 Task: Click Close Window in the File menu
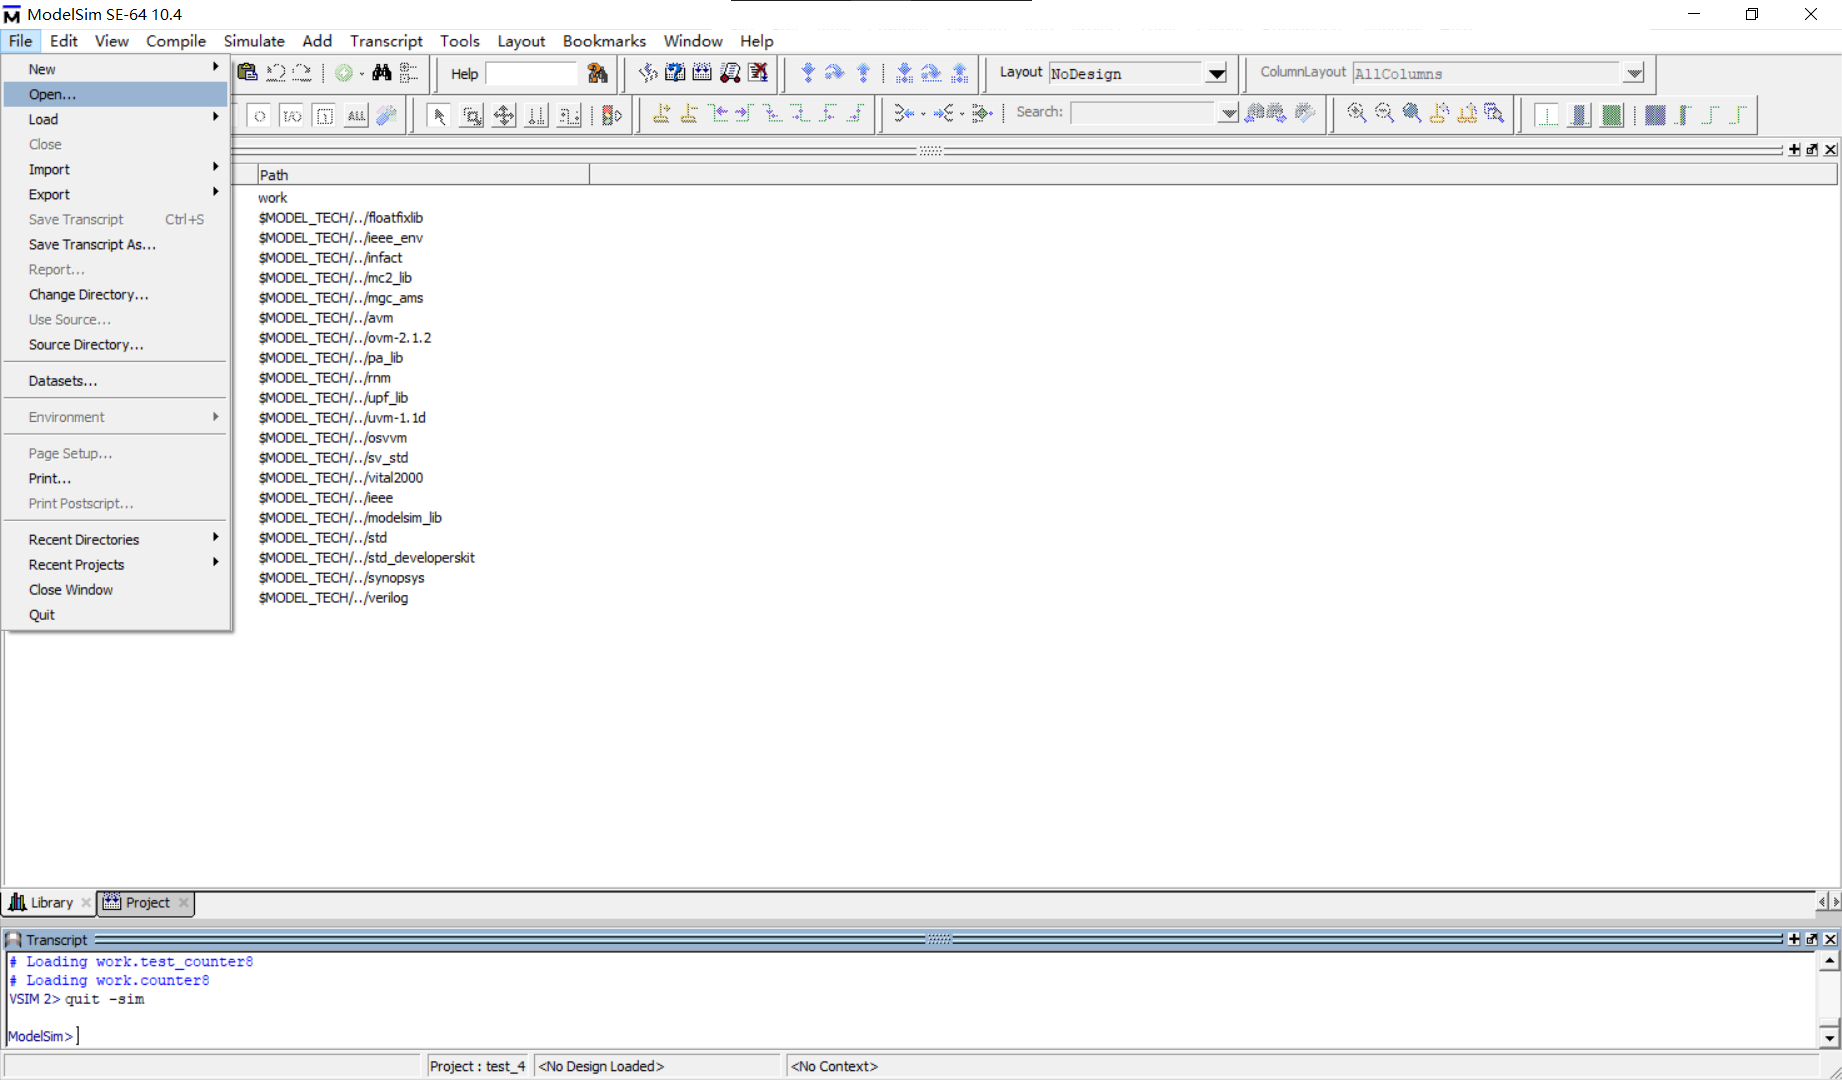pos(116,589)
